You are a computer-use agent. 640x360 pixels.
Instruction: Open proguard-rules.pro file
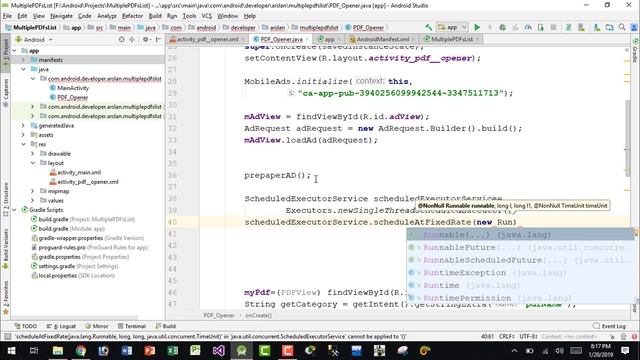62,248
